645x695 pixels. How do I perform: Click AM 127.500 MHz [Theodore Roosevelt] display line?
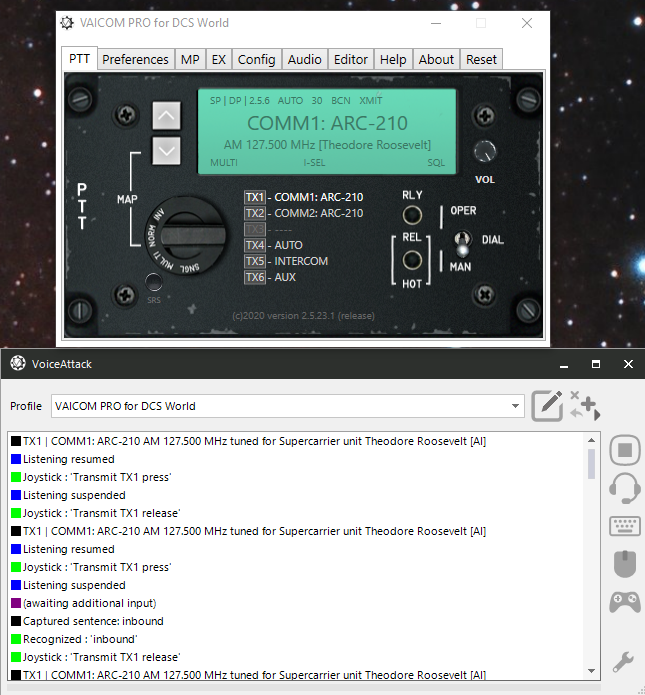327,145
